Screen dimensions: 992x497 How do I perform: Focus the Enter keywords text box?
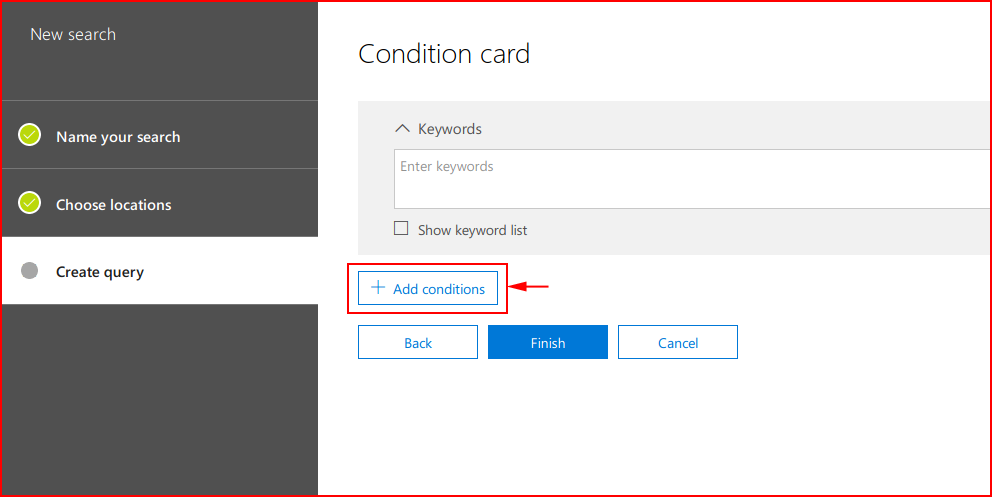tap(691, 179)
